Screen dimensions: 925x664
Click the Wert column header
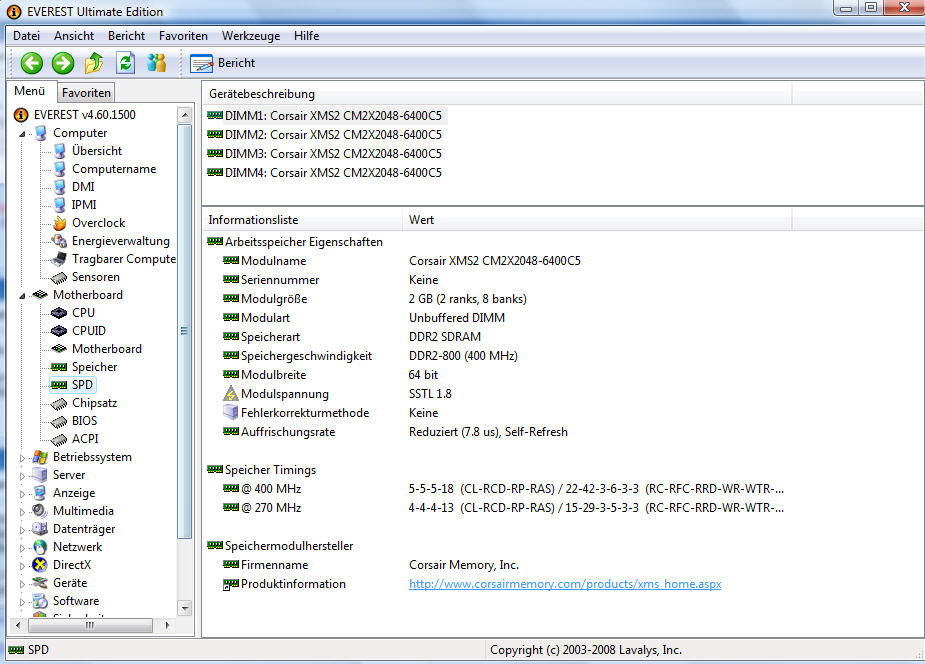coord(597,220)
